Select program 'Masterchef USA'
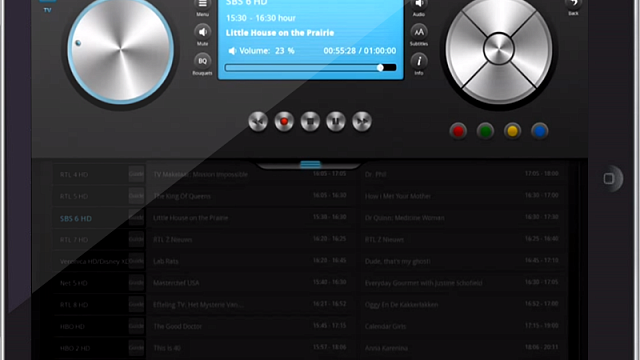Screen dimensions: 640x360 (x=176, y=283)
